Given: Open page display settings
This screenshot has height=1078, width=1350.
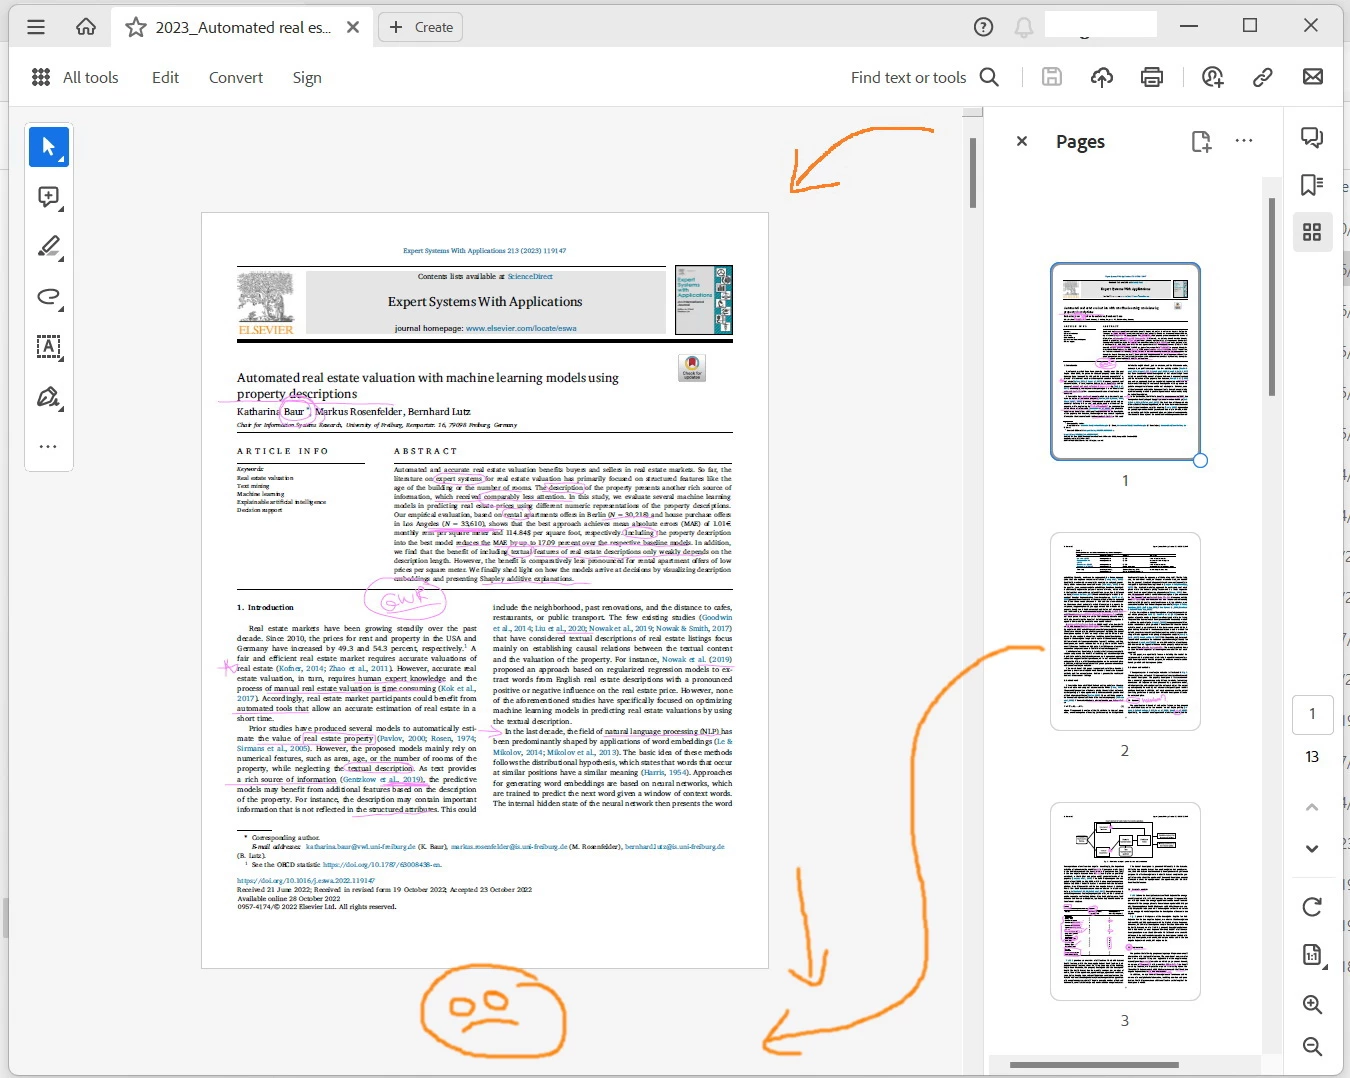Looking at the screenshot, I should click(x=1313, y=955).
